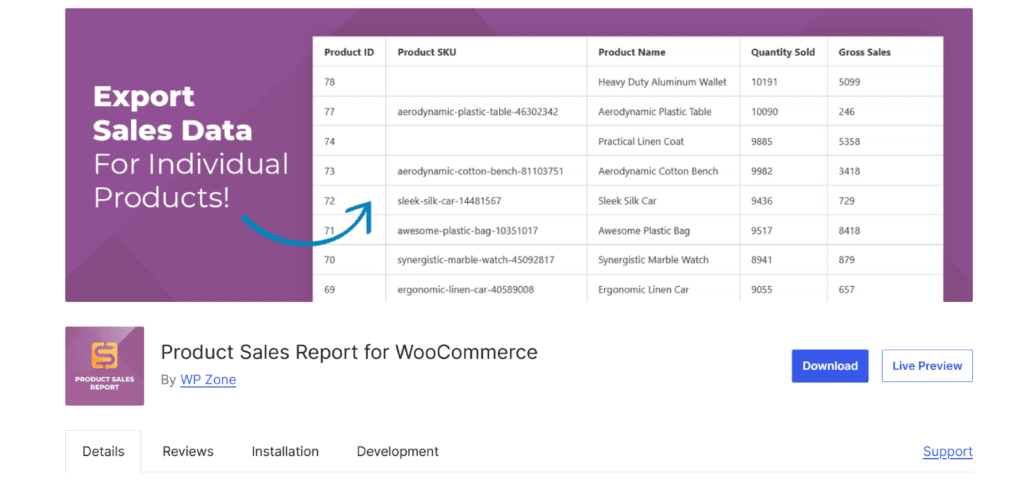Image resolution: width=1024 pixels, height=490 pixels.
Task: Click the quantity sold value 9436
Action: (762, 201)
